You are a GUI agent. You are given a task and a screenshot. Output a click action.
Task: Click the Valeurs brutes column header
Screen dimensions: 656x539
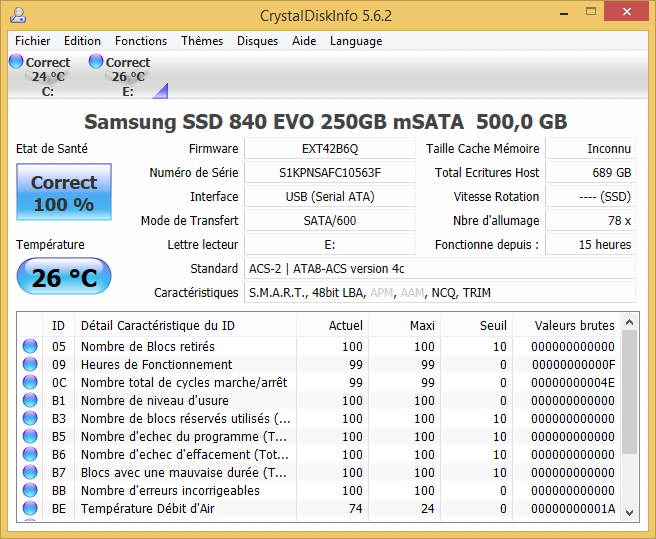pyautogui.click(x=574, y=326)
